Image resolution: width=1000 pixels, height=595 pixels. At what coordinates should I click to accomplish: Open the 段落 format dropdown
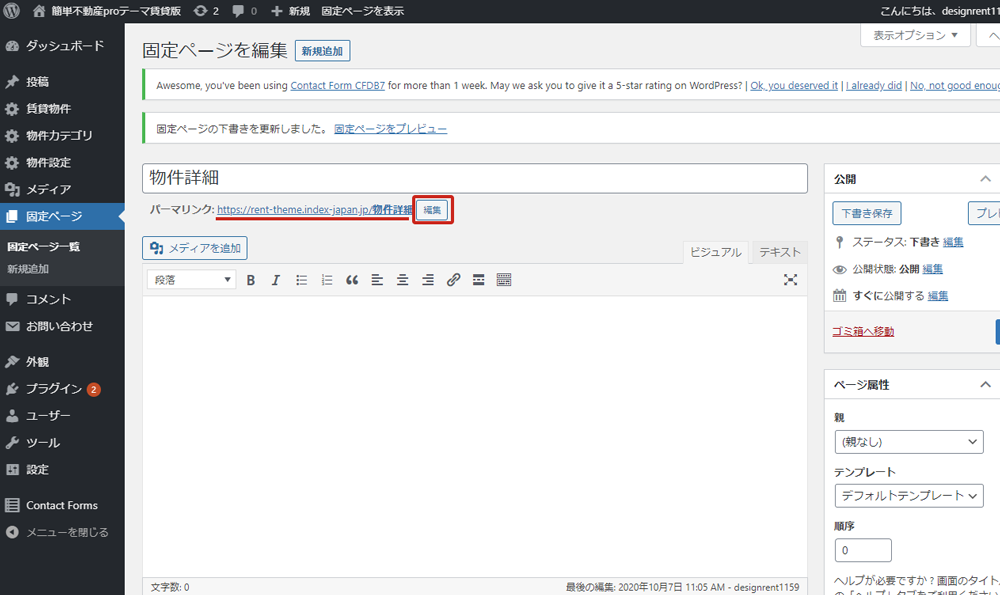191,280
